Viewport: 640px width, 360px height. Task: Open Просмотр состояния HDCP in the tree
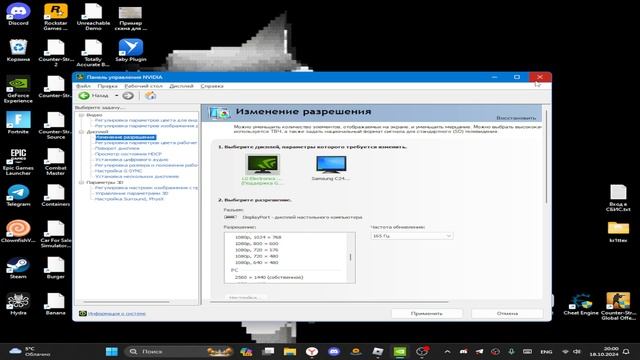128,154
